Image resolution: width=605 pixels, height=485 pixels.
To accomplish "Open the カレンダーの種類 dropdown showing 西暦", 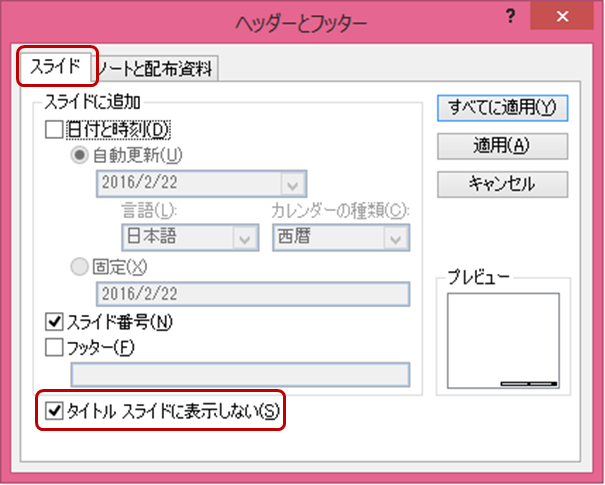I will 396,238.
